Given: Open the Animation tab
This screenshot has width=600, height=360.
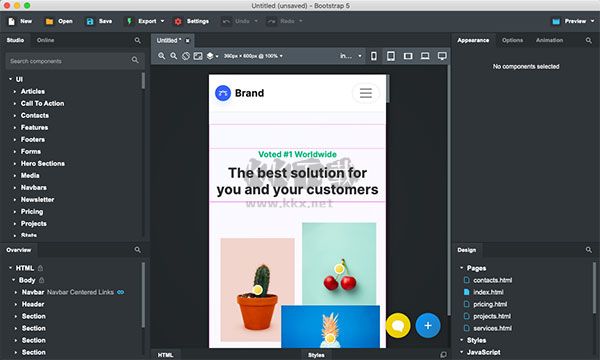Looking at the screenshot, I should coord(549,40).
